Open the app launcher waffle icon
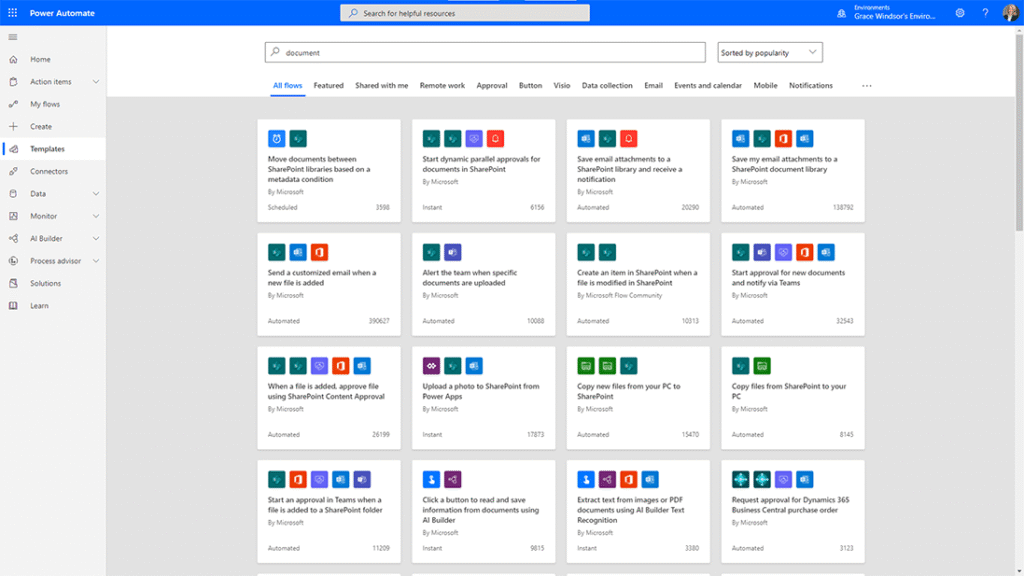 (12, 12)
